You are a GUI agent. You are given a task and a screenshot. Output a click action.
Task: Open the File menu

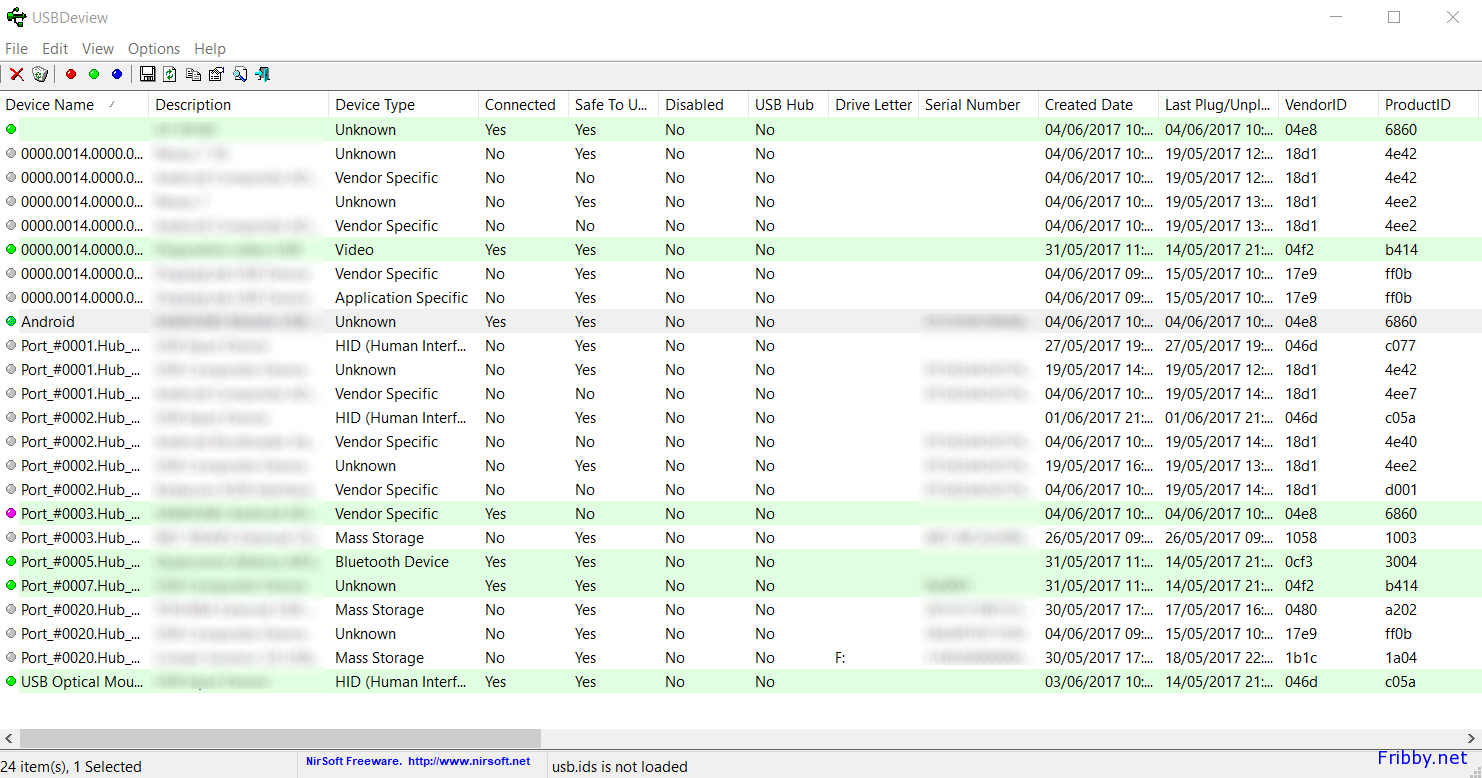tap(16, 48)
